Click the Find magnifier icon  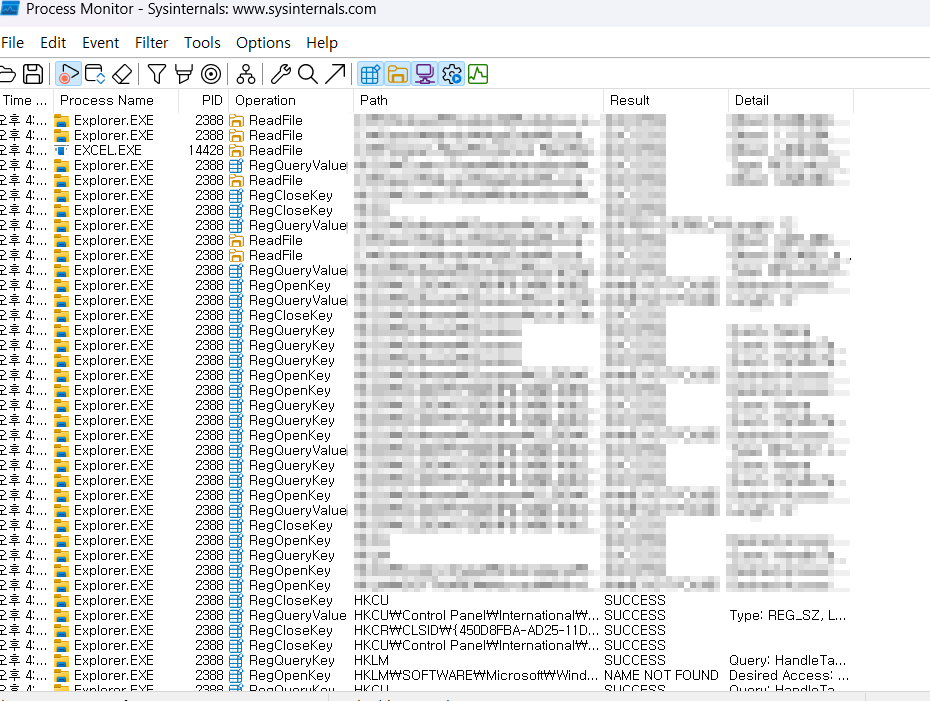click(307, 74)
